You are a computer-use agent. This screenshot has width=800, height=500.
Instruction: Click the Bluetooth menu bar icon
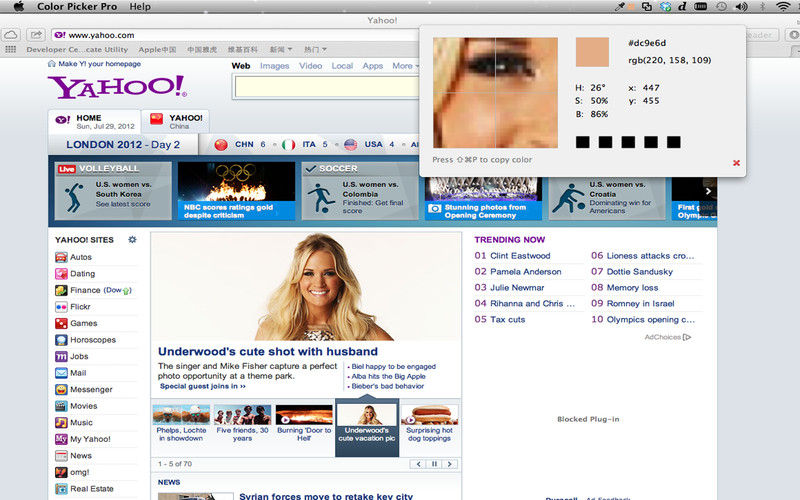763,7
